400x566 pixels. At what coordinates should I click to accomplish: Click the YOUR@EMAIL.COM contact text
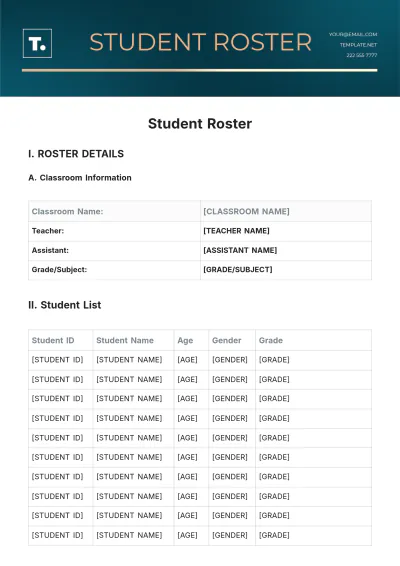tap(353, 34)
